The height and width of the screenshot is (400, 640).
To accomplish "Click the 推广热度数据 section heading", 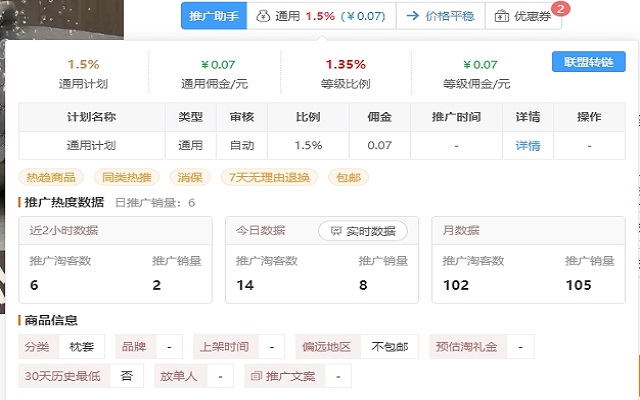I will 64,202.
